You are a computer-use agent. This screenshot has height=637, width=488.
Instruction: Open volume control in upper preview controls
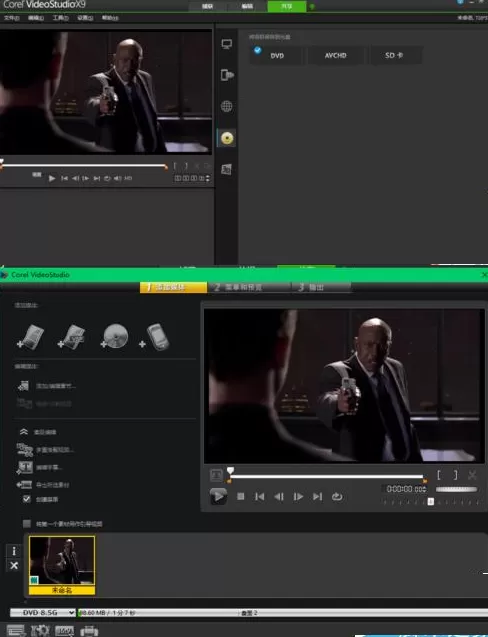tap(118, 178)
